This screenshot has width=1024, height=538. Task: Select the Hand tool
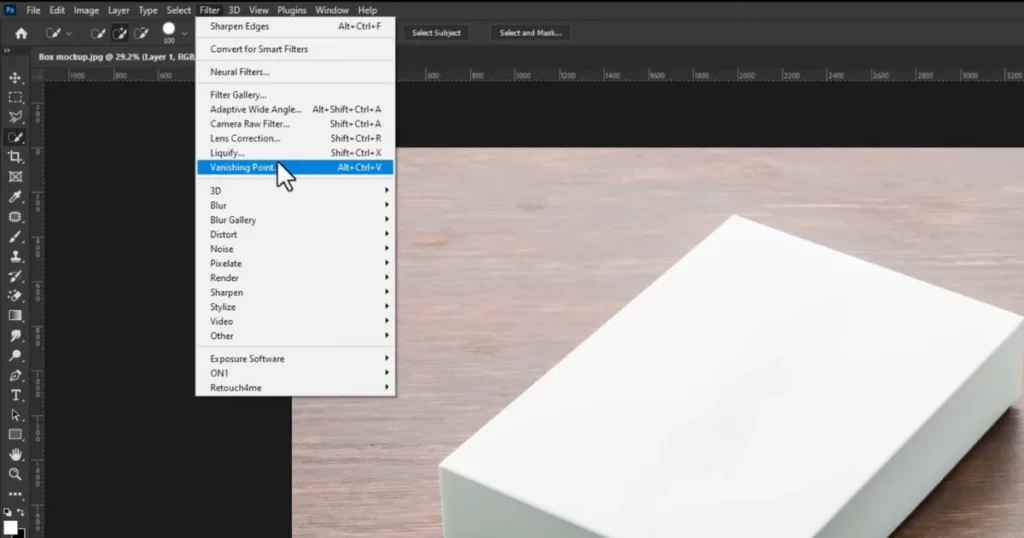[x=15, y=454]
